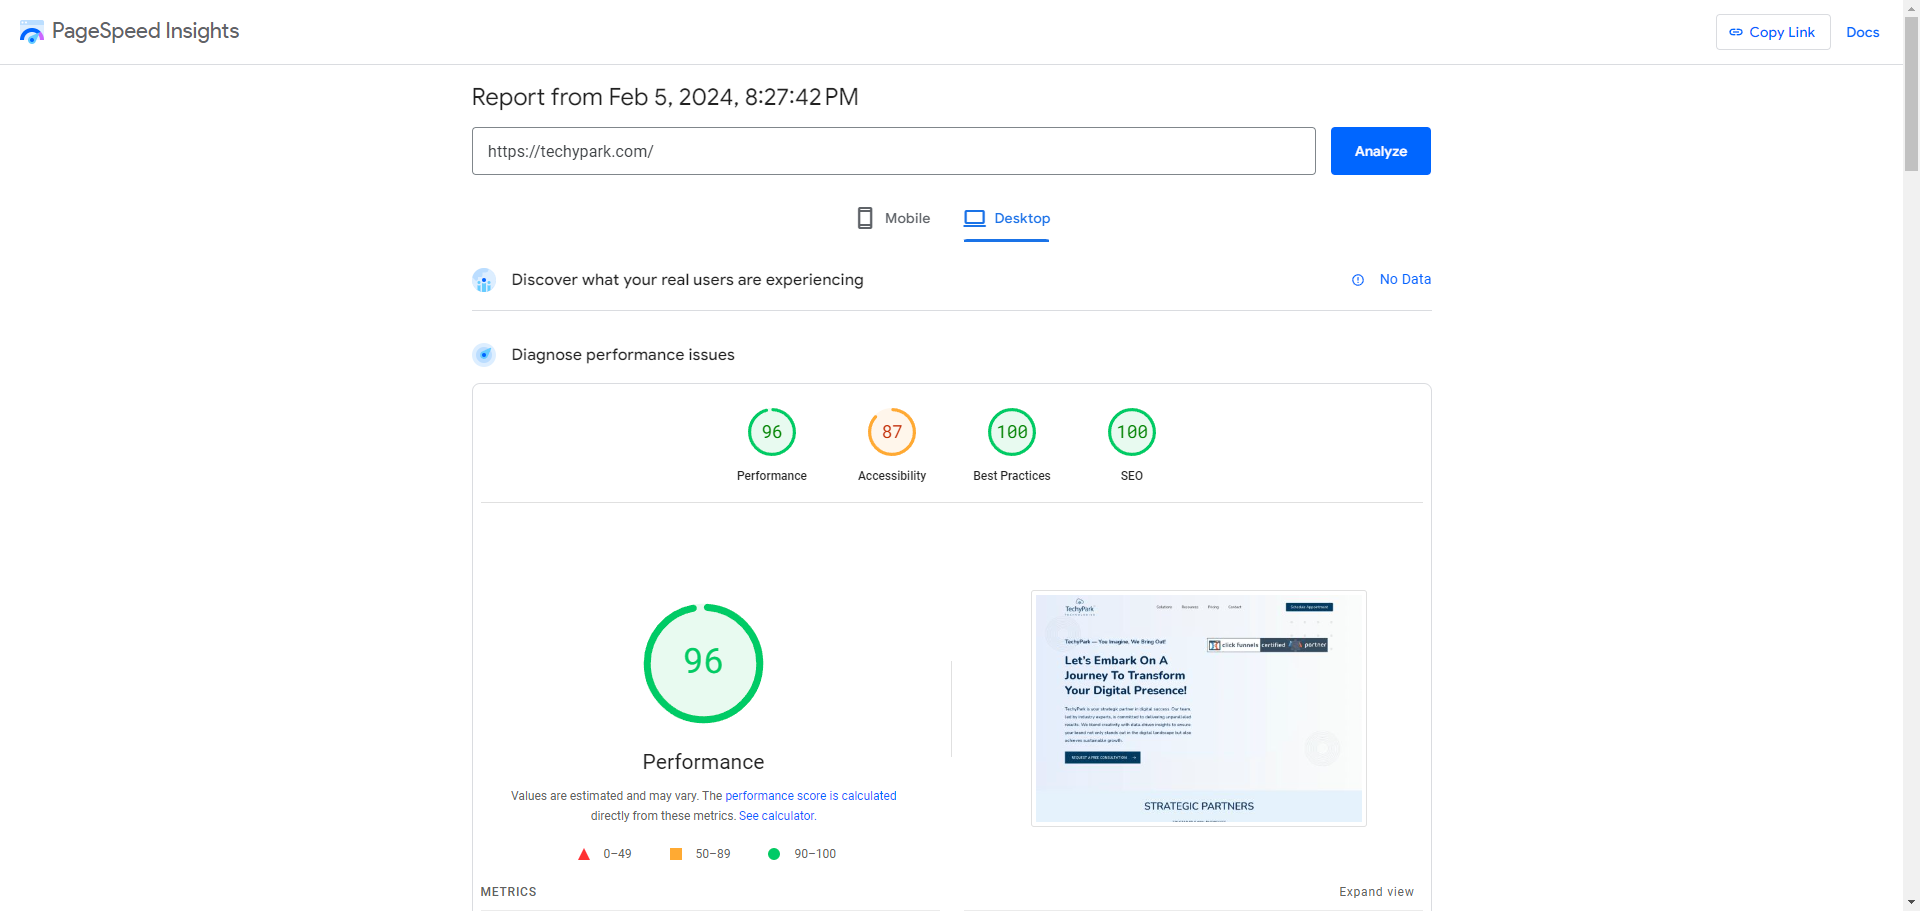This screenshot has width=1920, height=911.
Task: Switch to the Mobile tab
Action: click(x=893, y=218)
